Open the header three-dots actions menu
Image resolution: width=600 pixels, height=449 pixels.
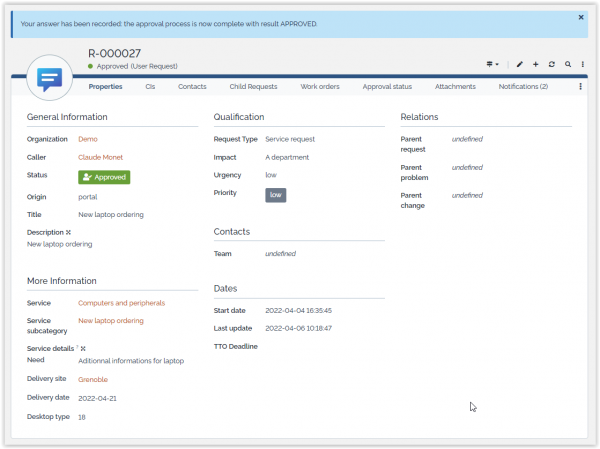582,64
